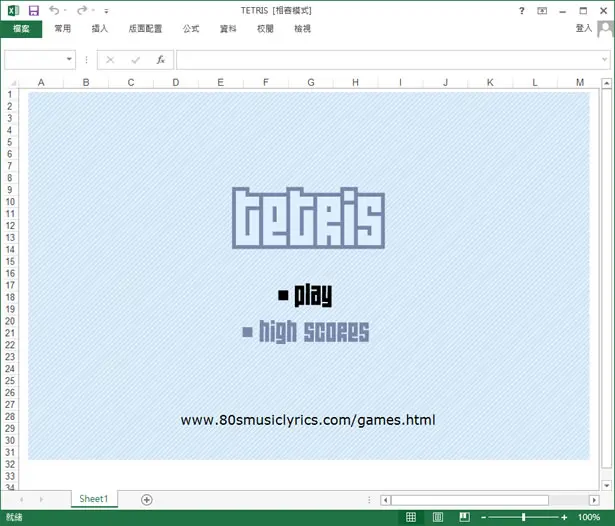615x526 pixels.
Task: Click into the formula bar input field
Action: (390, 60)
